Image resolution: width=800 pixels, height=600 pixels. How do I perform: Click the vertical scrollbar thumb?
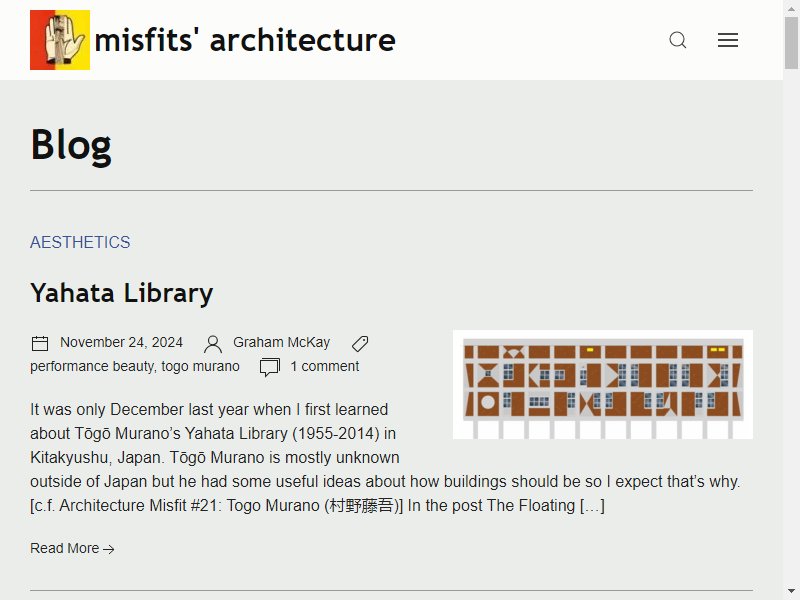tap(791, 43)
